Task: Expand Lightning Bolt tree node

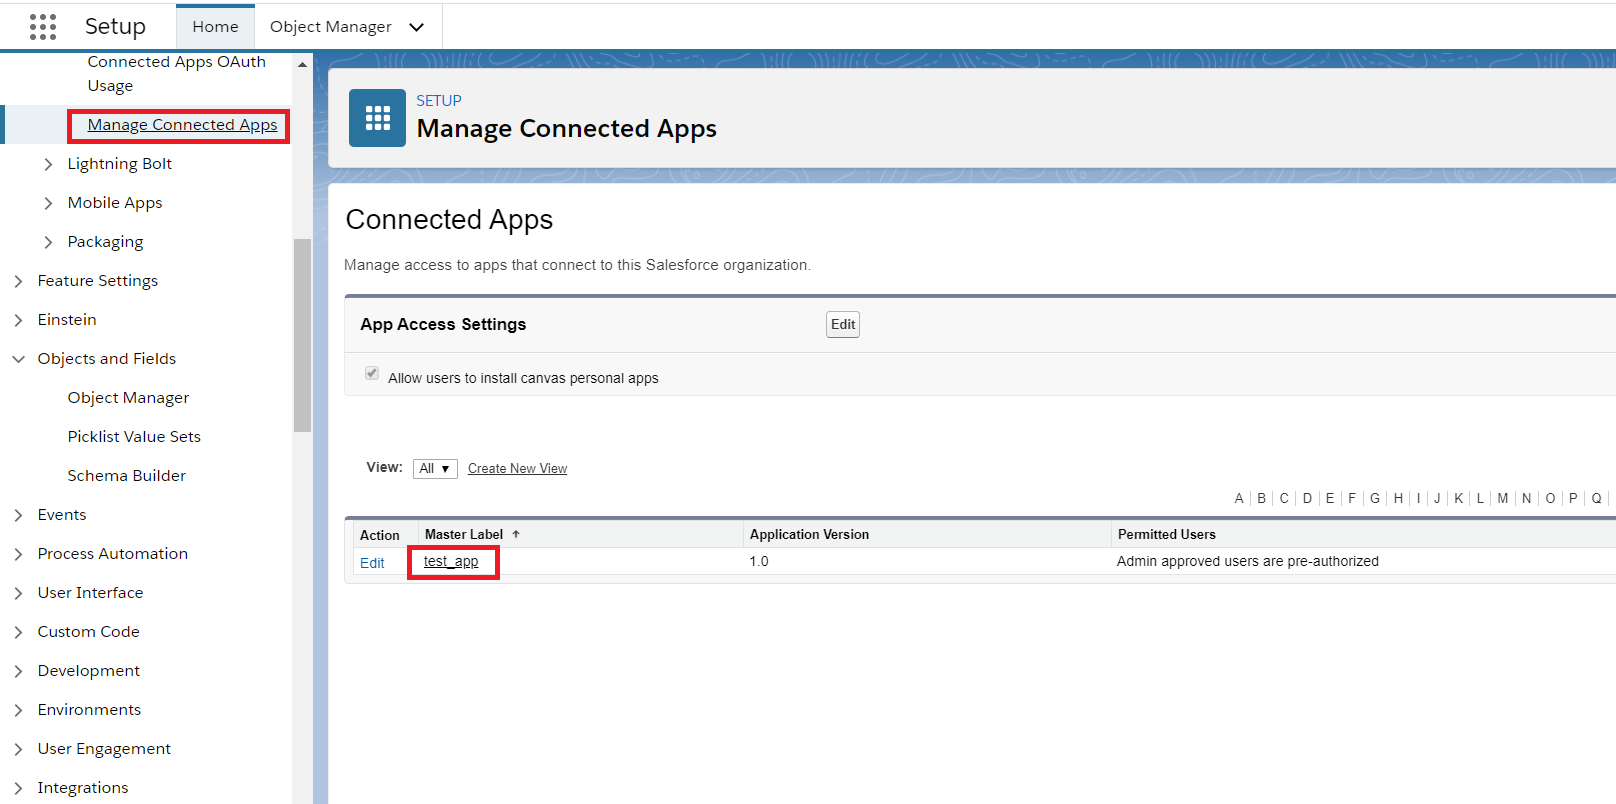Action: (48, 164)
